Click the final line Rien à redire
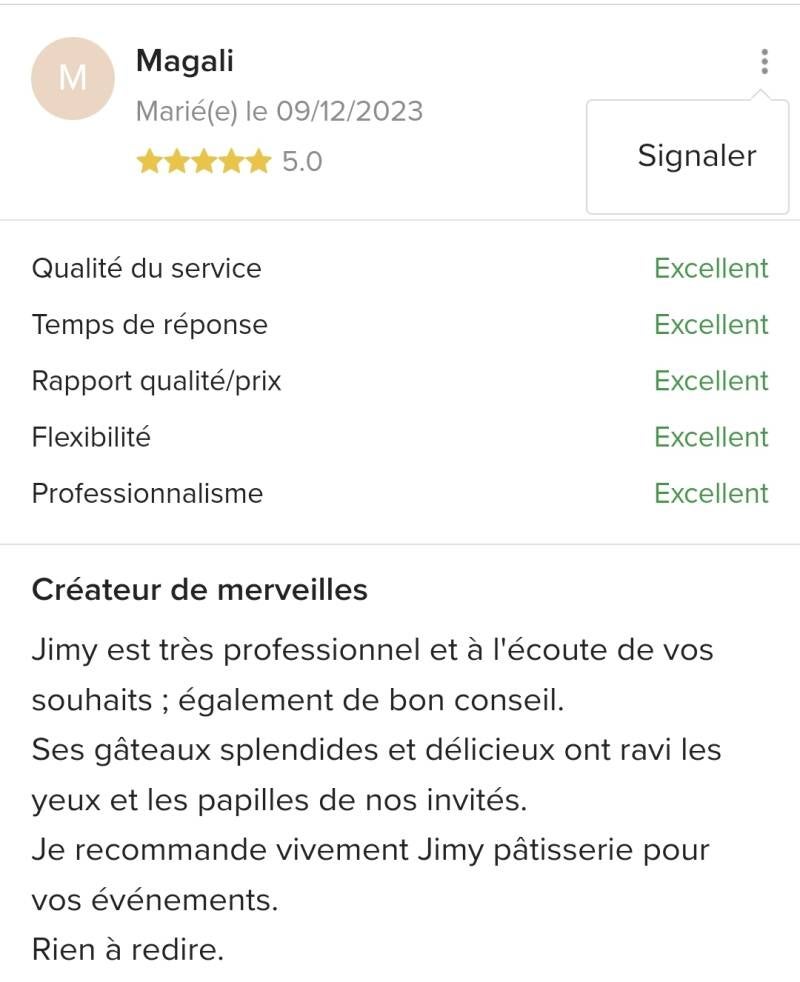Screen dimensions: 800x982 128,949
